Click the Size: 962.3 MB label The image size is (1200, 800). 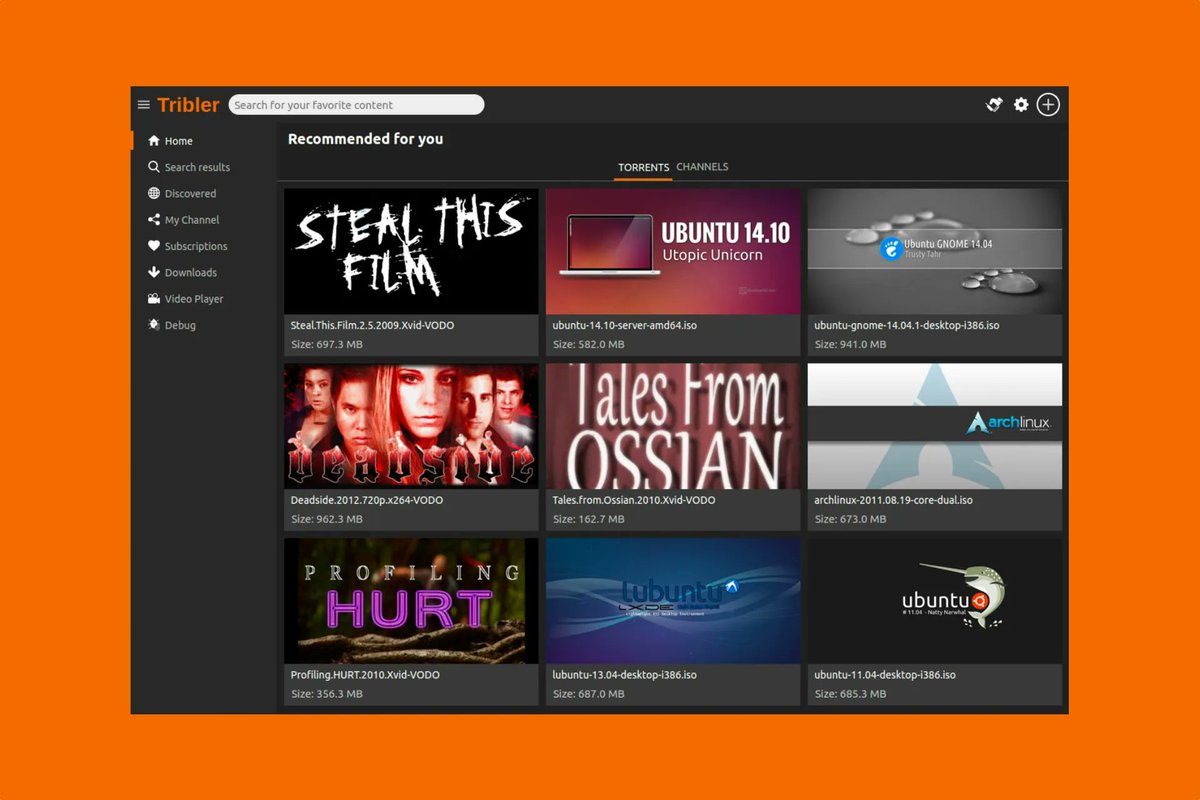coord(327,519)
